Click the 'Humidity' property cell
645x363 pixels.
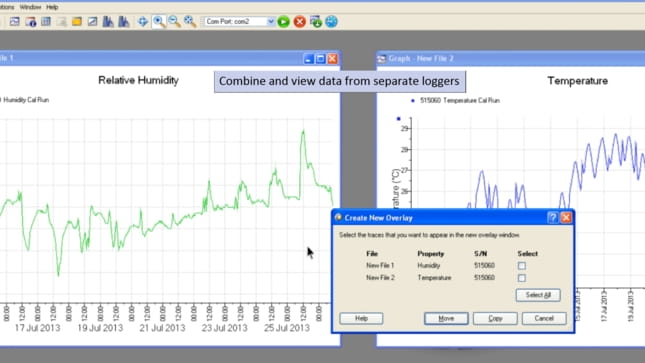coord(429,266)
